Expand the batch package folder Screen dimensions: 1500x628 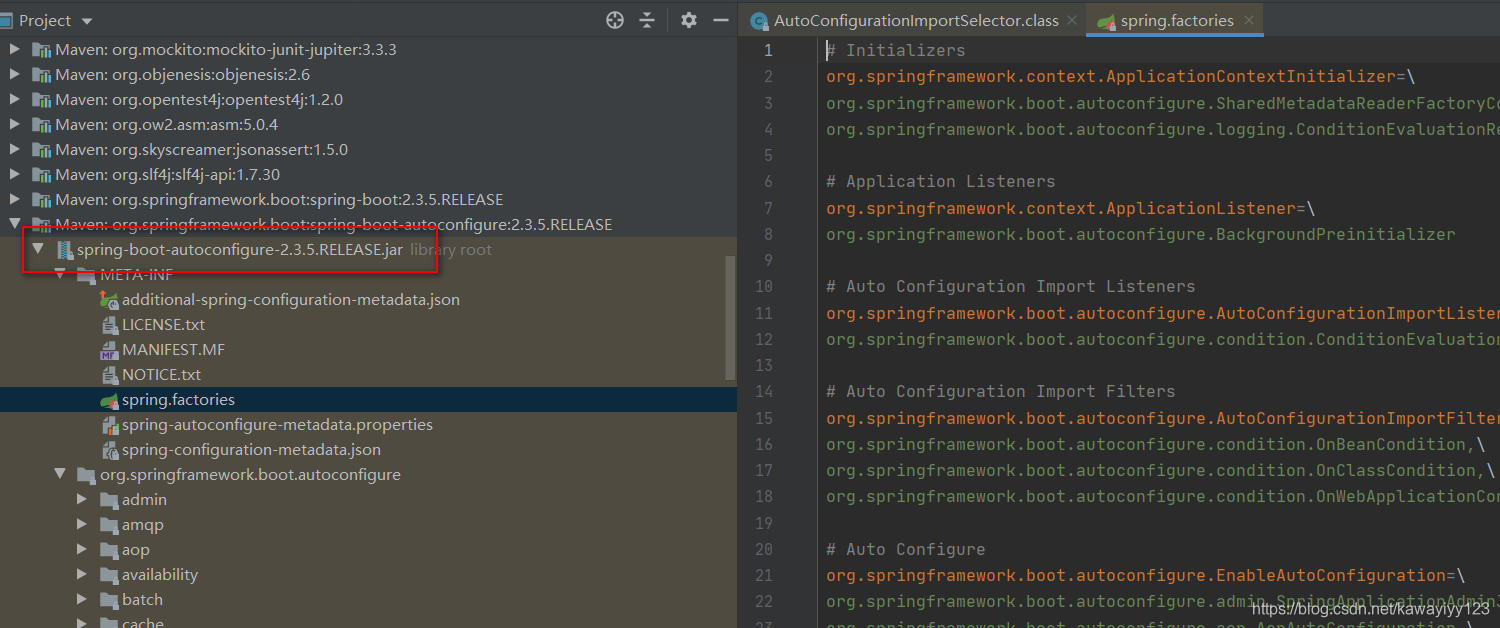click(x=83, y=599)
